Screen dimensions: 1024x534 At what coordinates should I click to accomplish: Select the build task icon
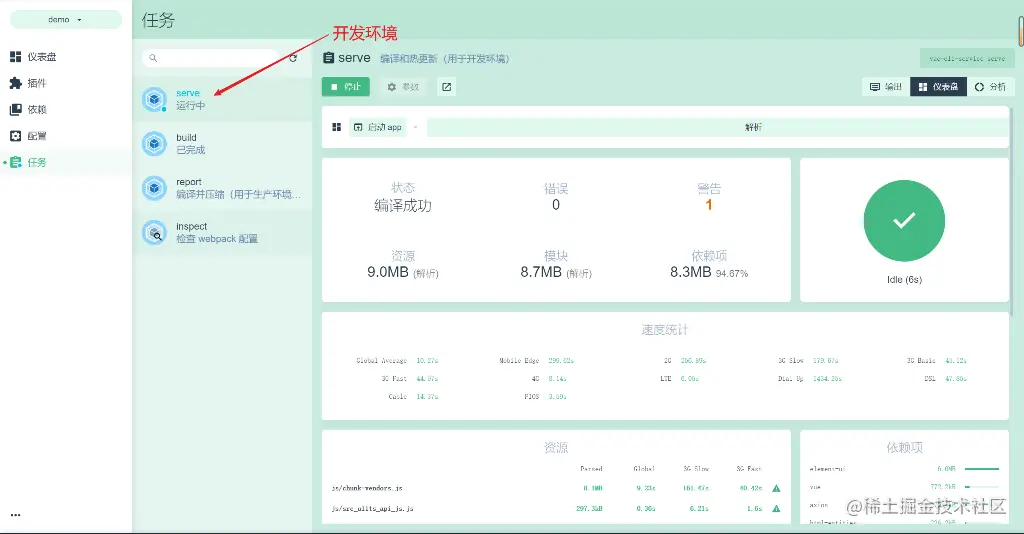pyautogui.click(x=154, y=144)
